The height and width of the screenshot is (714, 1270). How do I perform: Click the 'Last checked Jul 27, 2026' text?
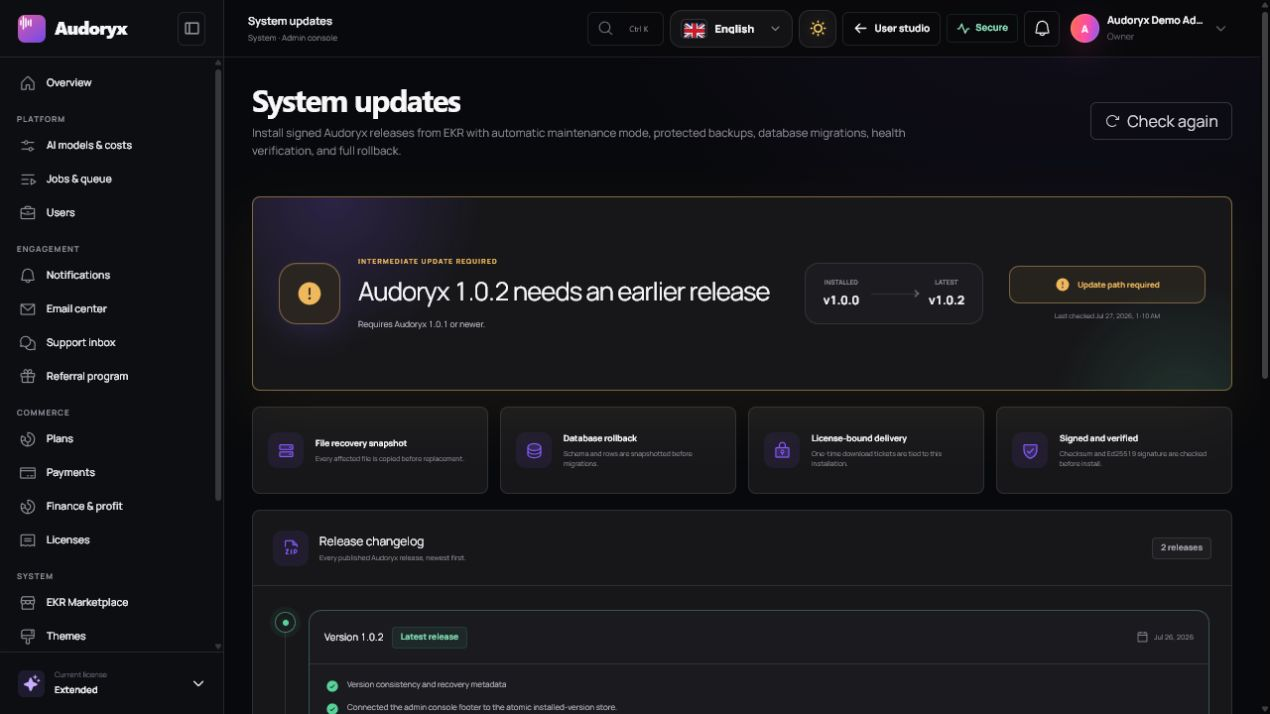pyautogui.click(x=1107, y=316)
